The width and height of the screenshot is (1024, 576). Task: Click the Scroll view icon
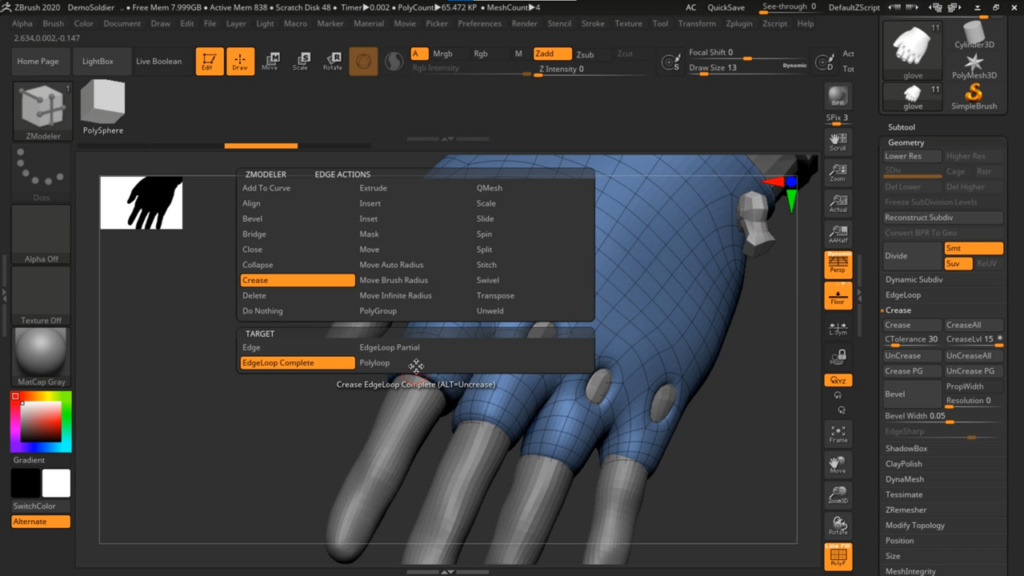pos(838,141)
